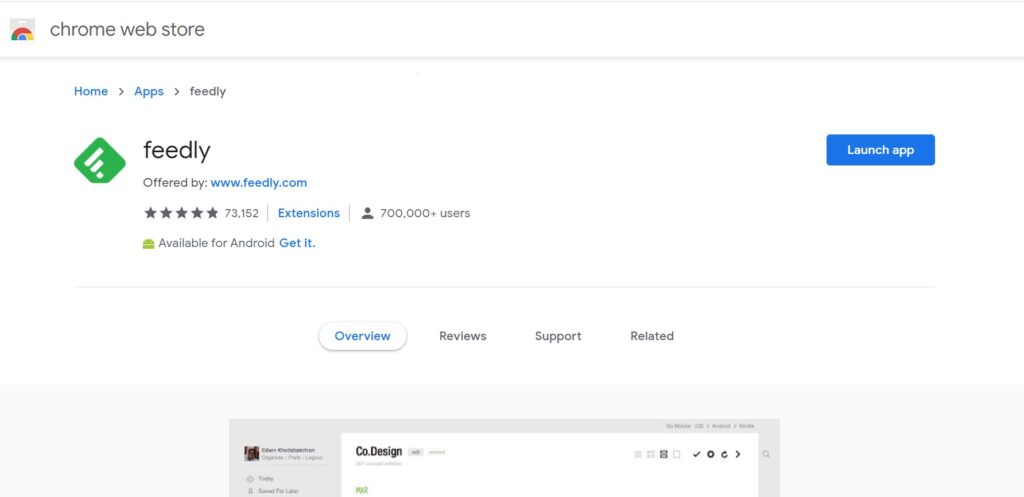Open the www.feedly.com publisher link
1024x497 pixels.
coord(259,183)
